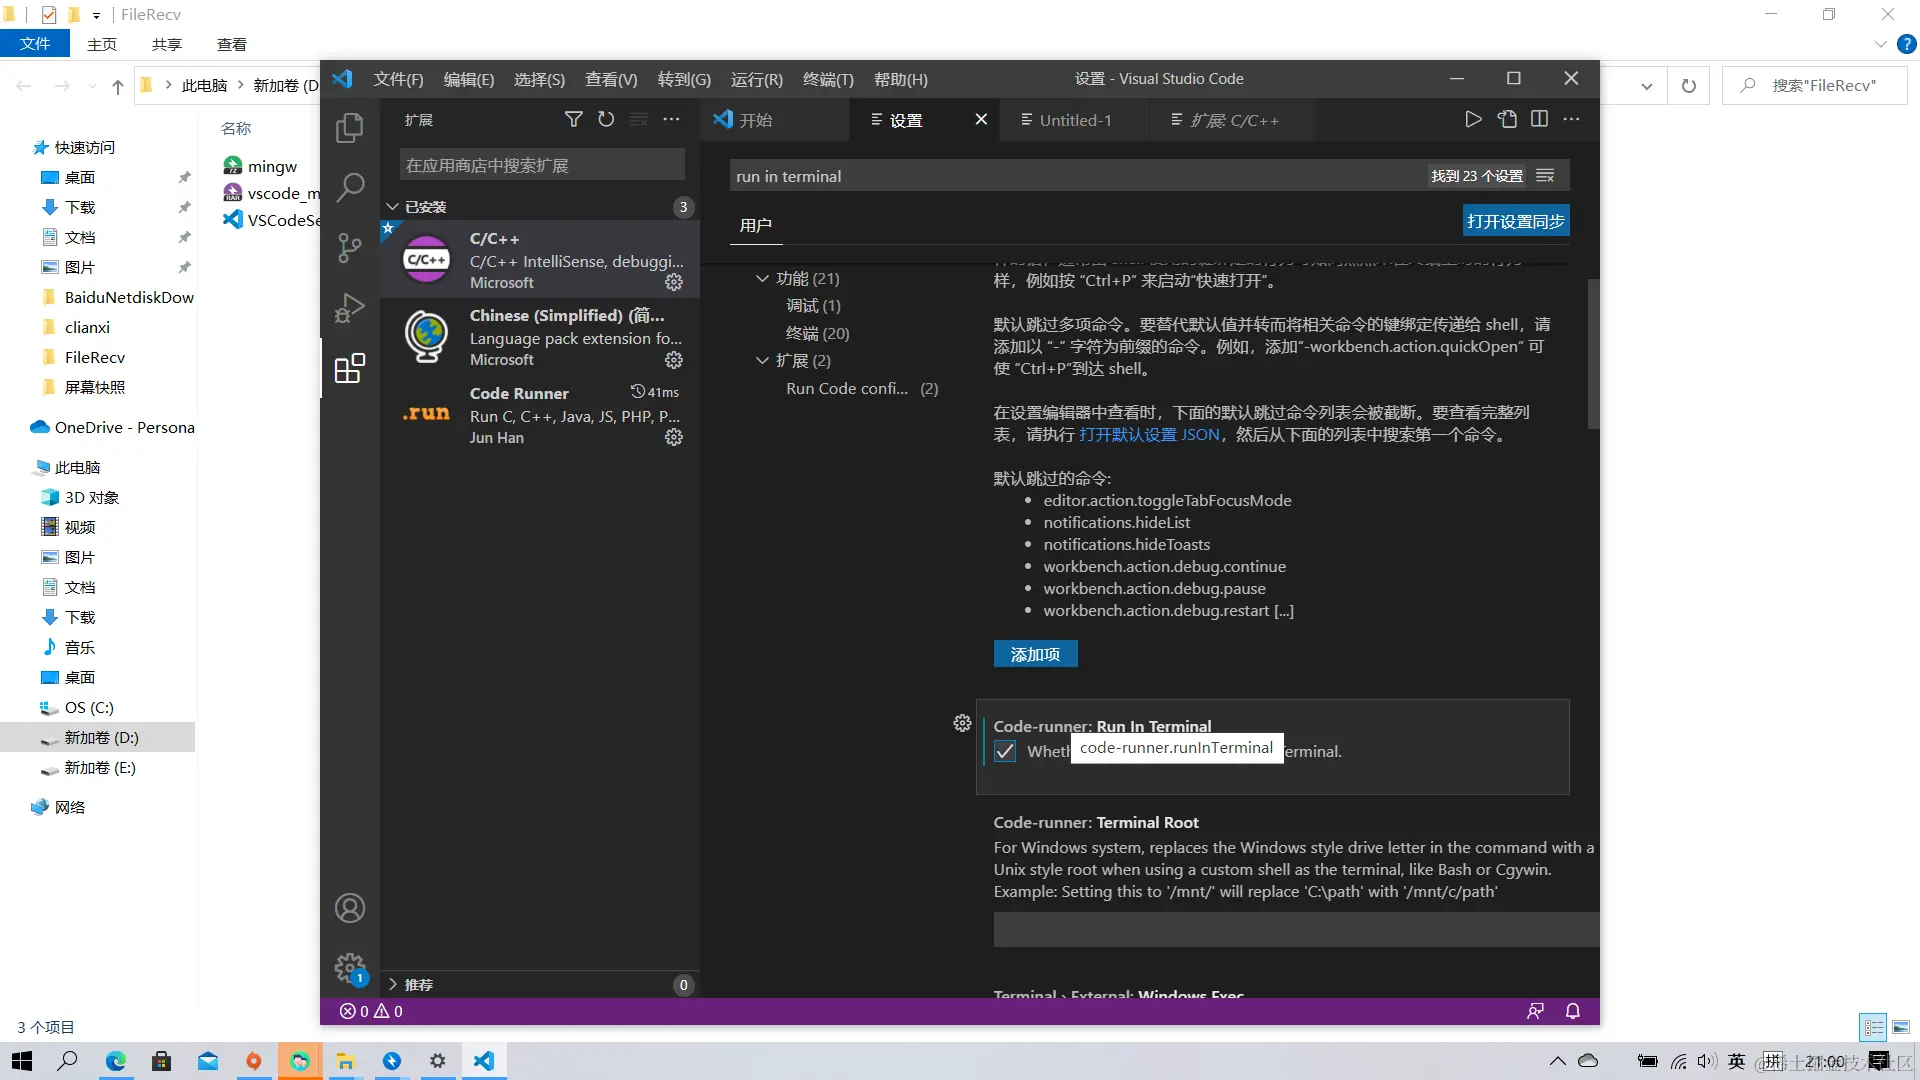
Task: Click the refresh extensions icon
Action: click(x=606, y=119)
